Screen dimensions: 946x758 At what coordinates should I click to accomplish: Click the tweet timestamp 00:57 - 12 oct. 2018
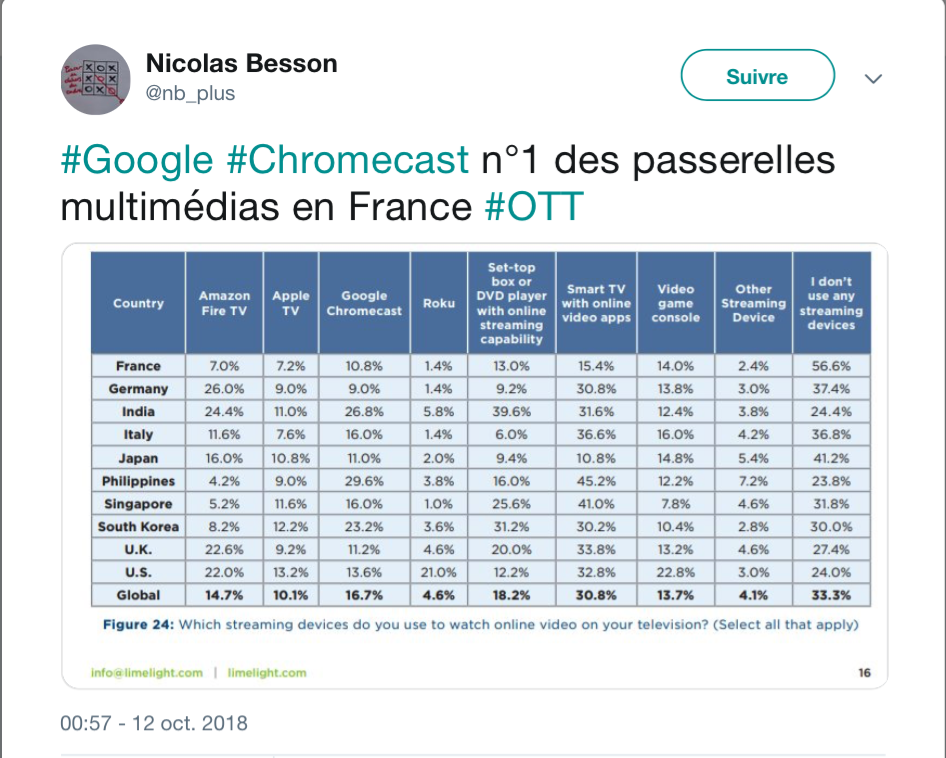pos(154,723)
